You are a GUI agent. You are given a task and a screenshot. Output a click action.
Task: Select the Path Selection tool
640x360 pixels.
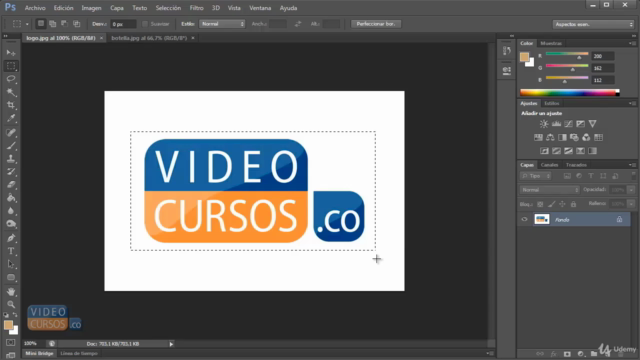click(11, 264)
